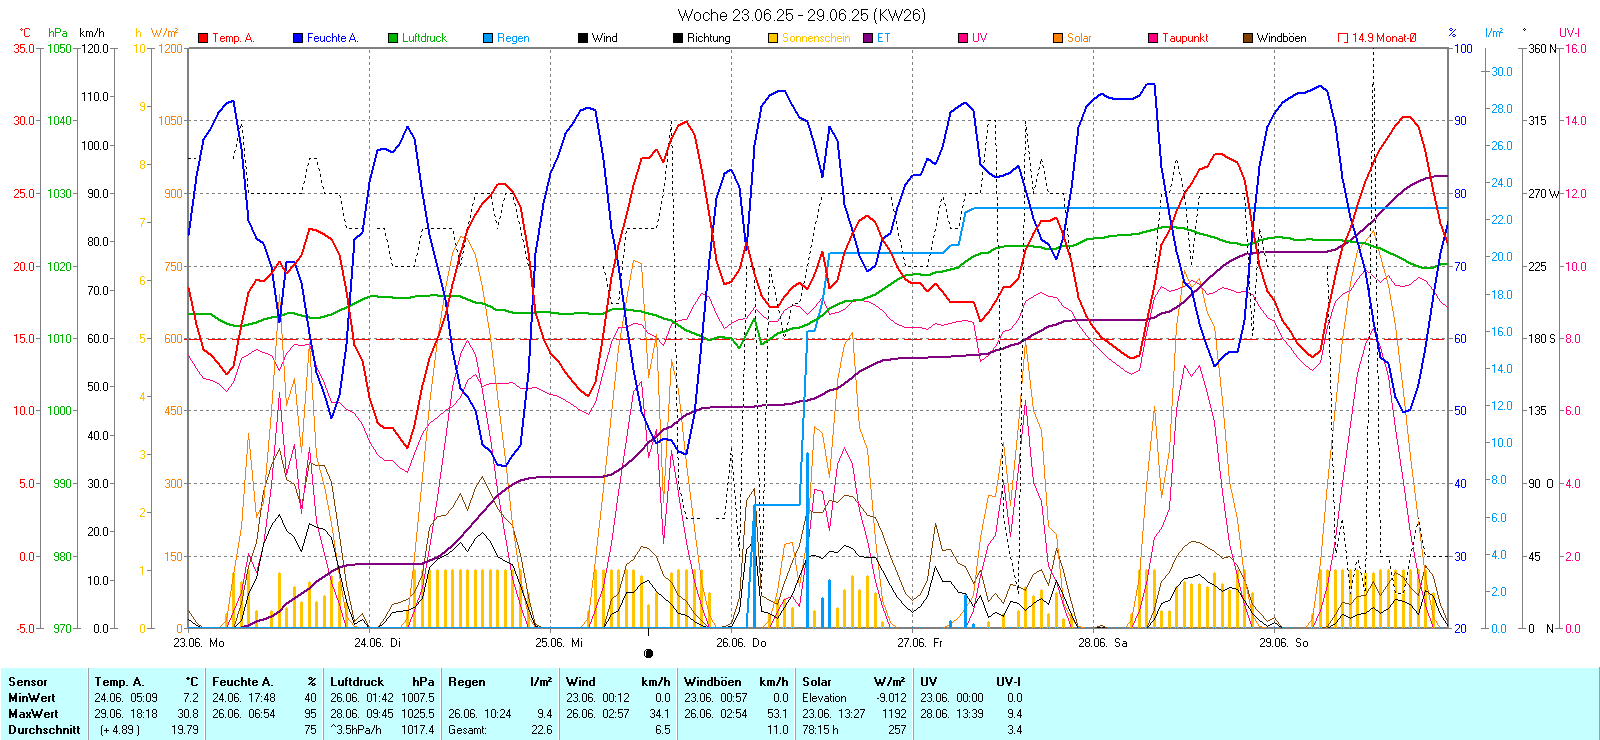The height and width of the screenshot is (740, 1600).
Task: Click the yellow Sonnenschein legend square
Action: (x=773, y=38)
